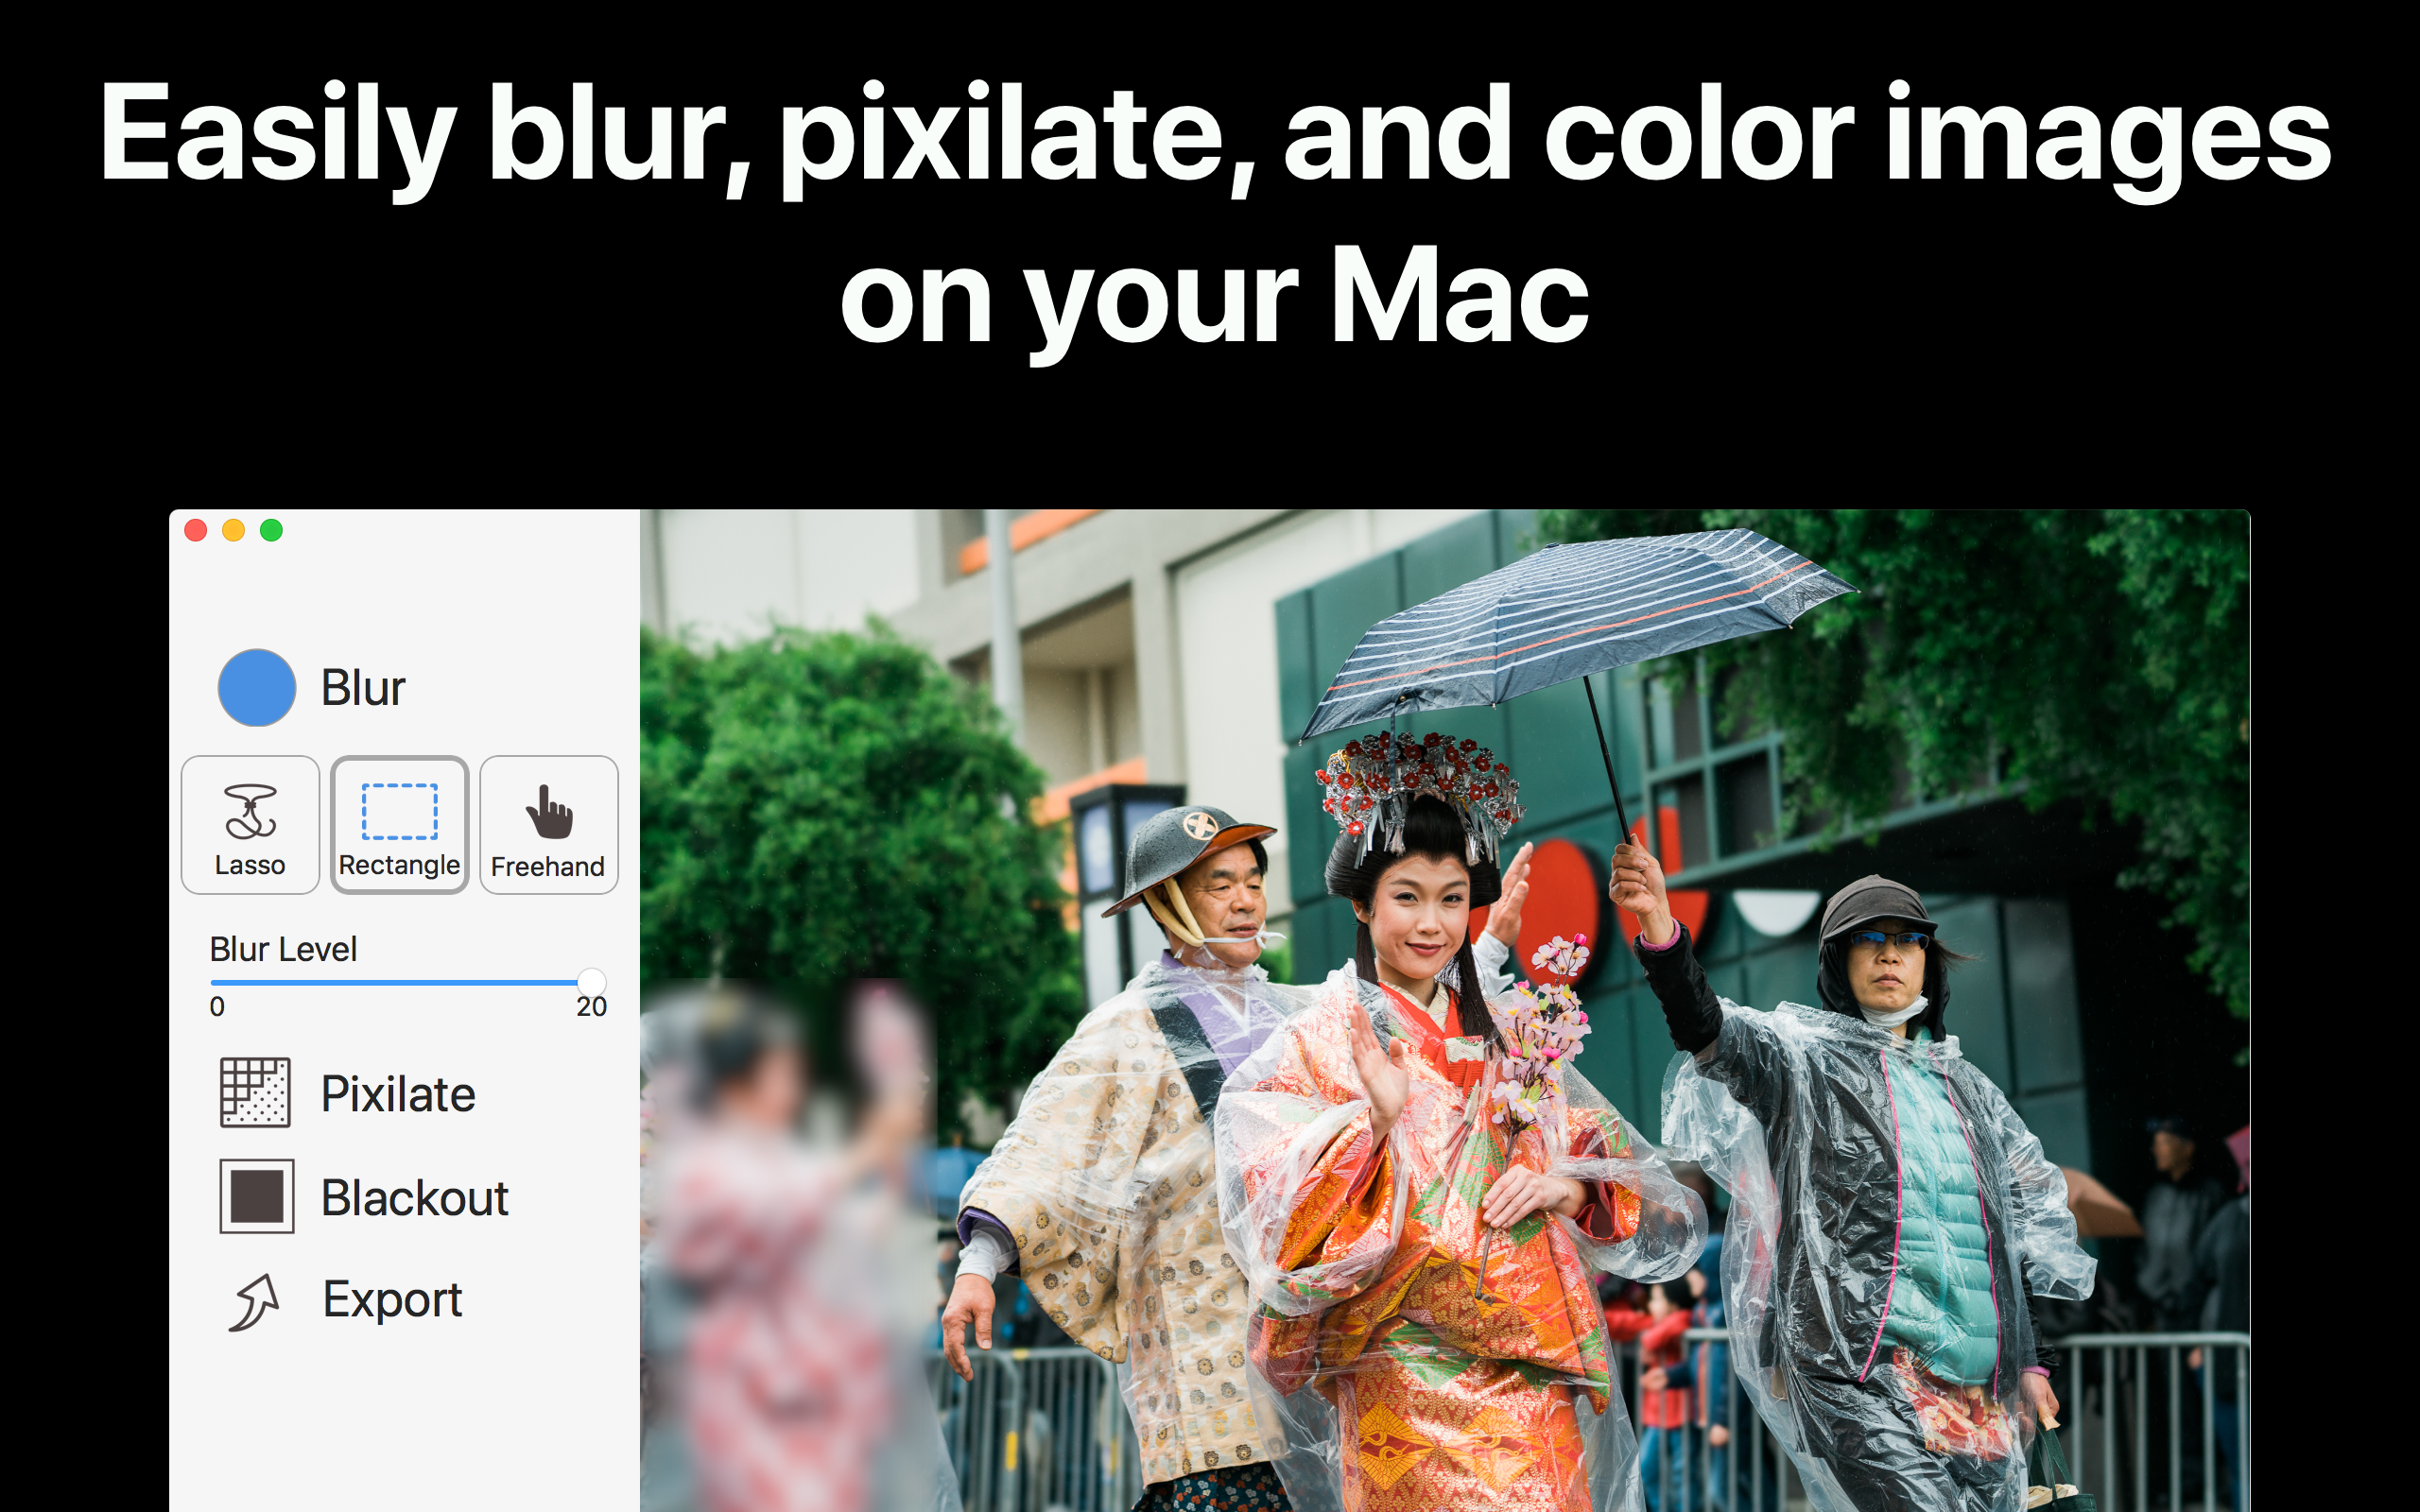This screenshot has width=2420, height=1512.
Task: Click the Export arrow icon
Action: click(x=254, y=1301)
